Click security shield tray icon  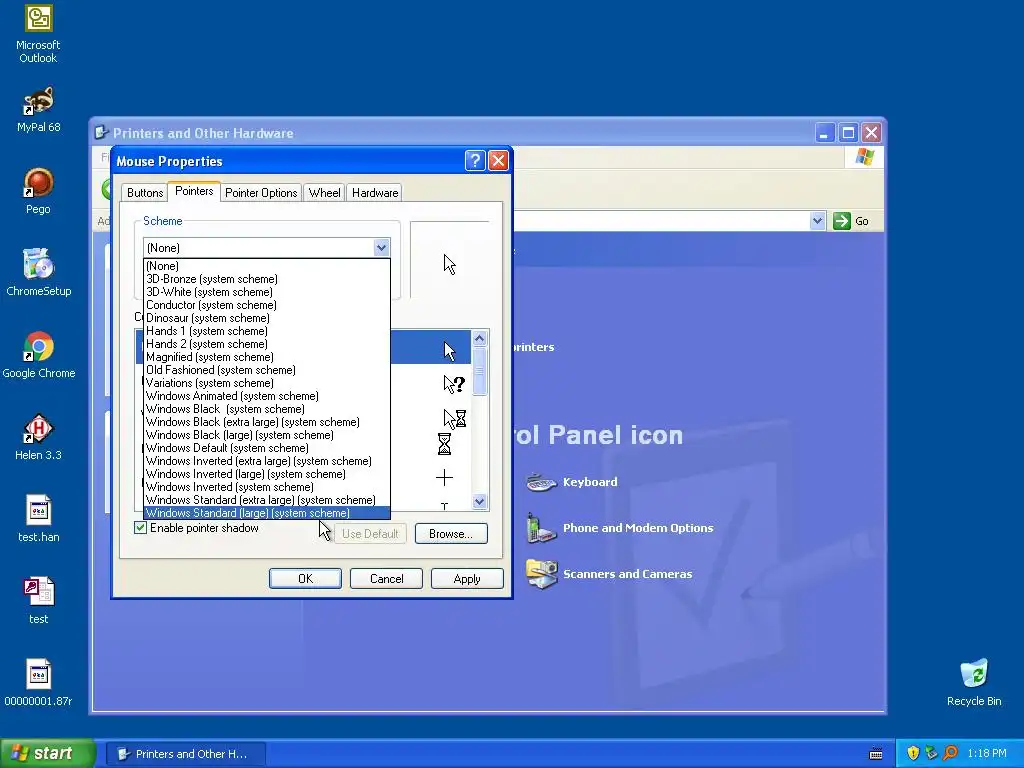click(x=913, y=754)
